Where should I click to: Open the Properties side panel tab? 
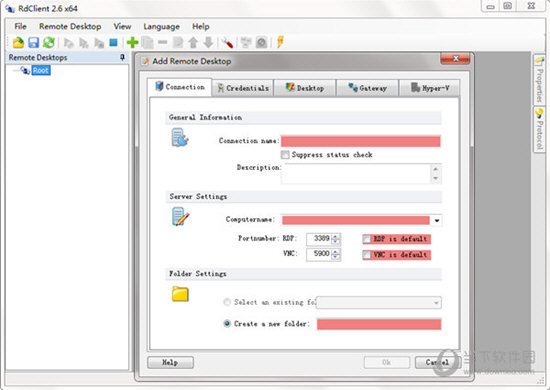[539, 79]
